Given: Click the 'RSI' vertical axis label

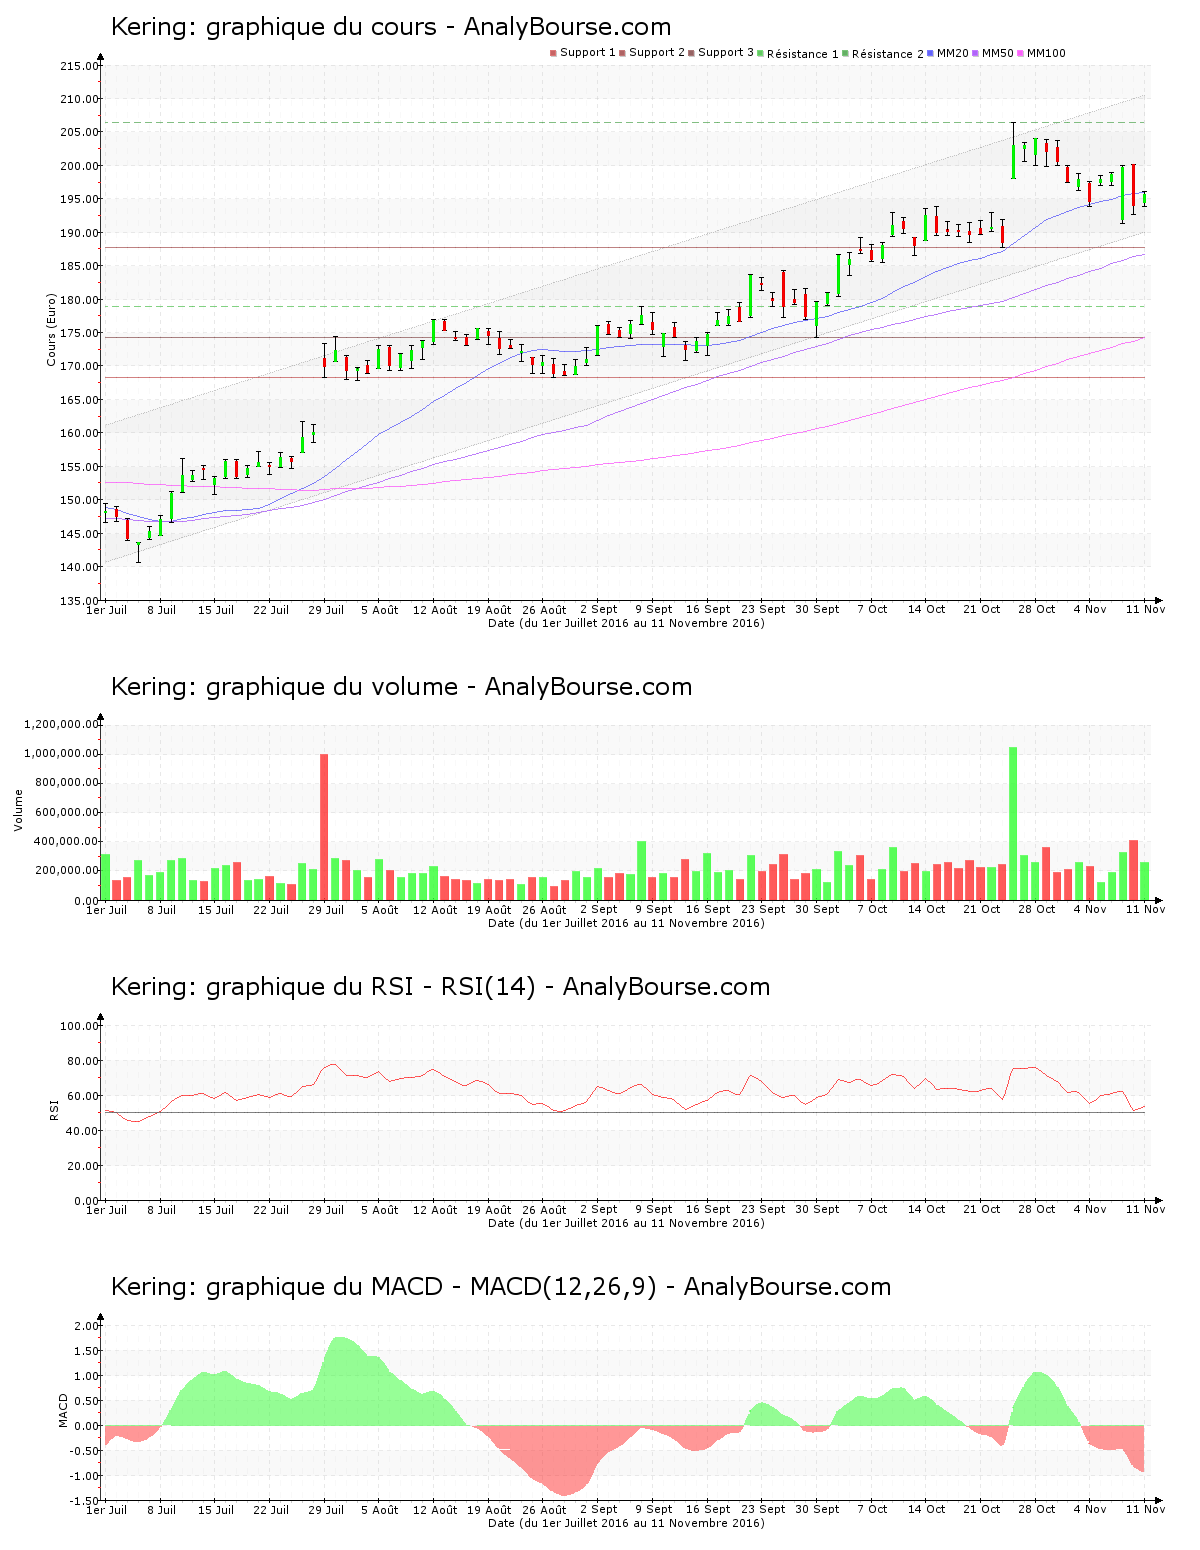Looking at the screenshot, I should click(x=53, y=1109).
